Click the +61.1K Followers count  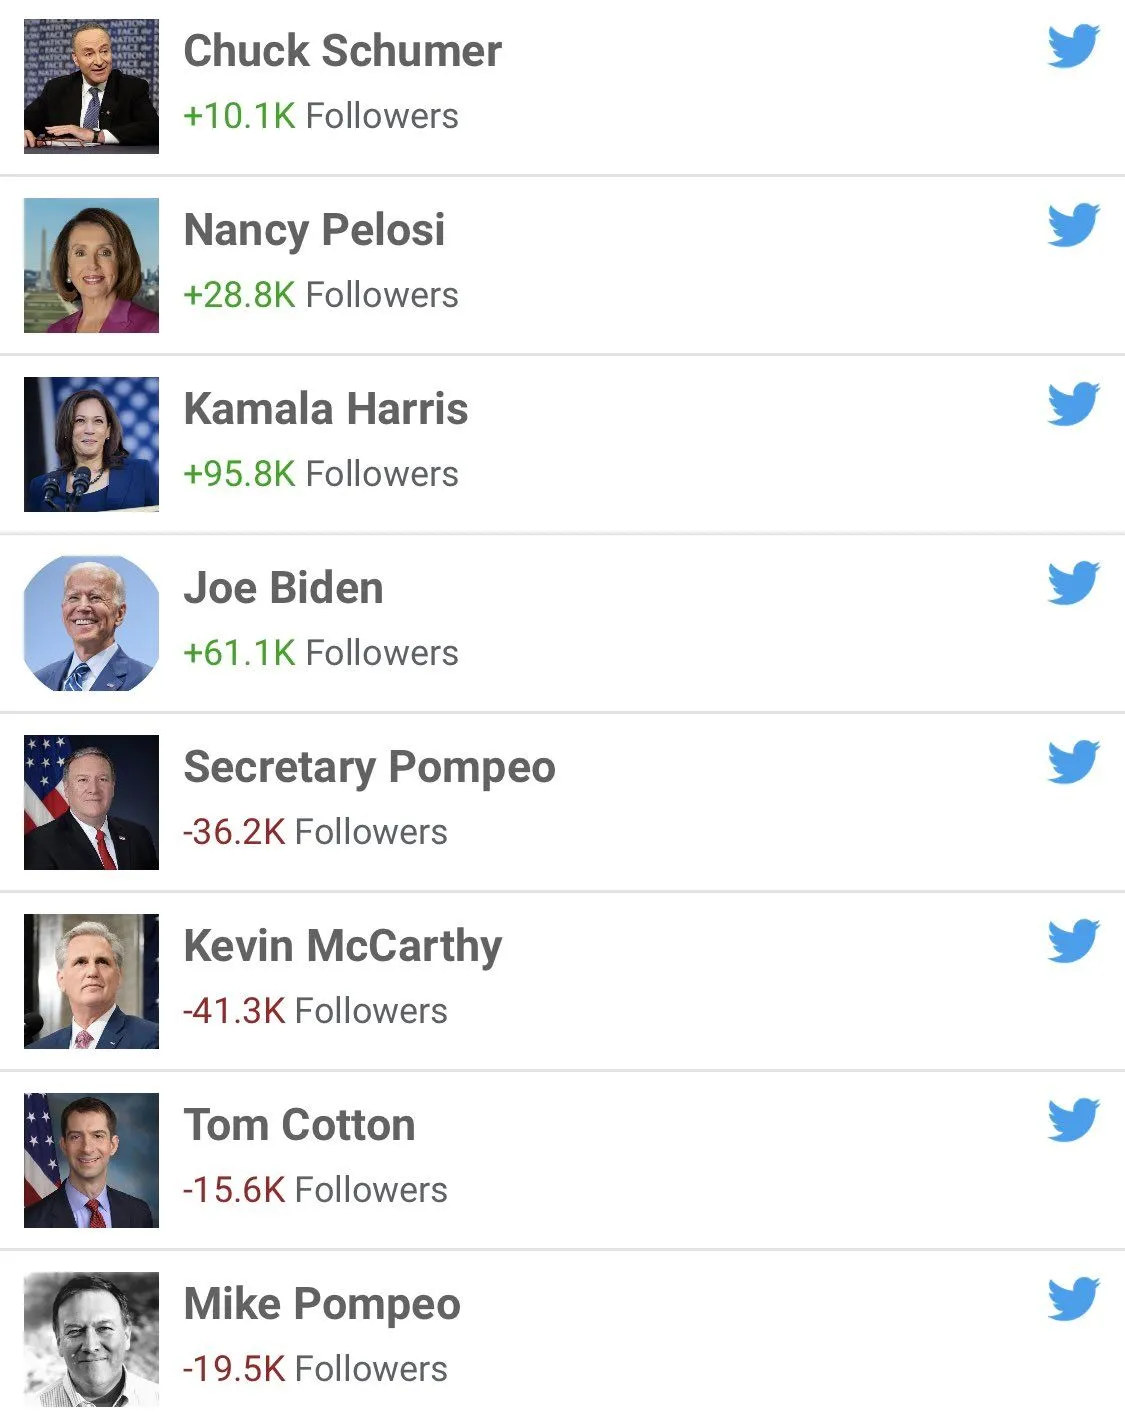click(320, 653)
